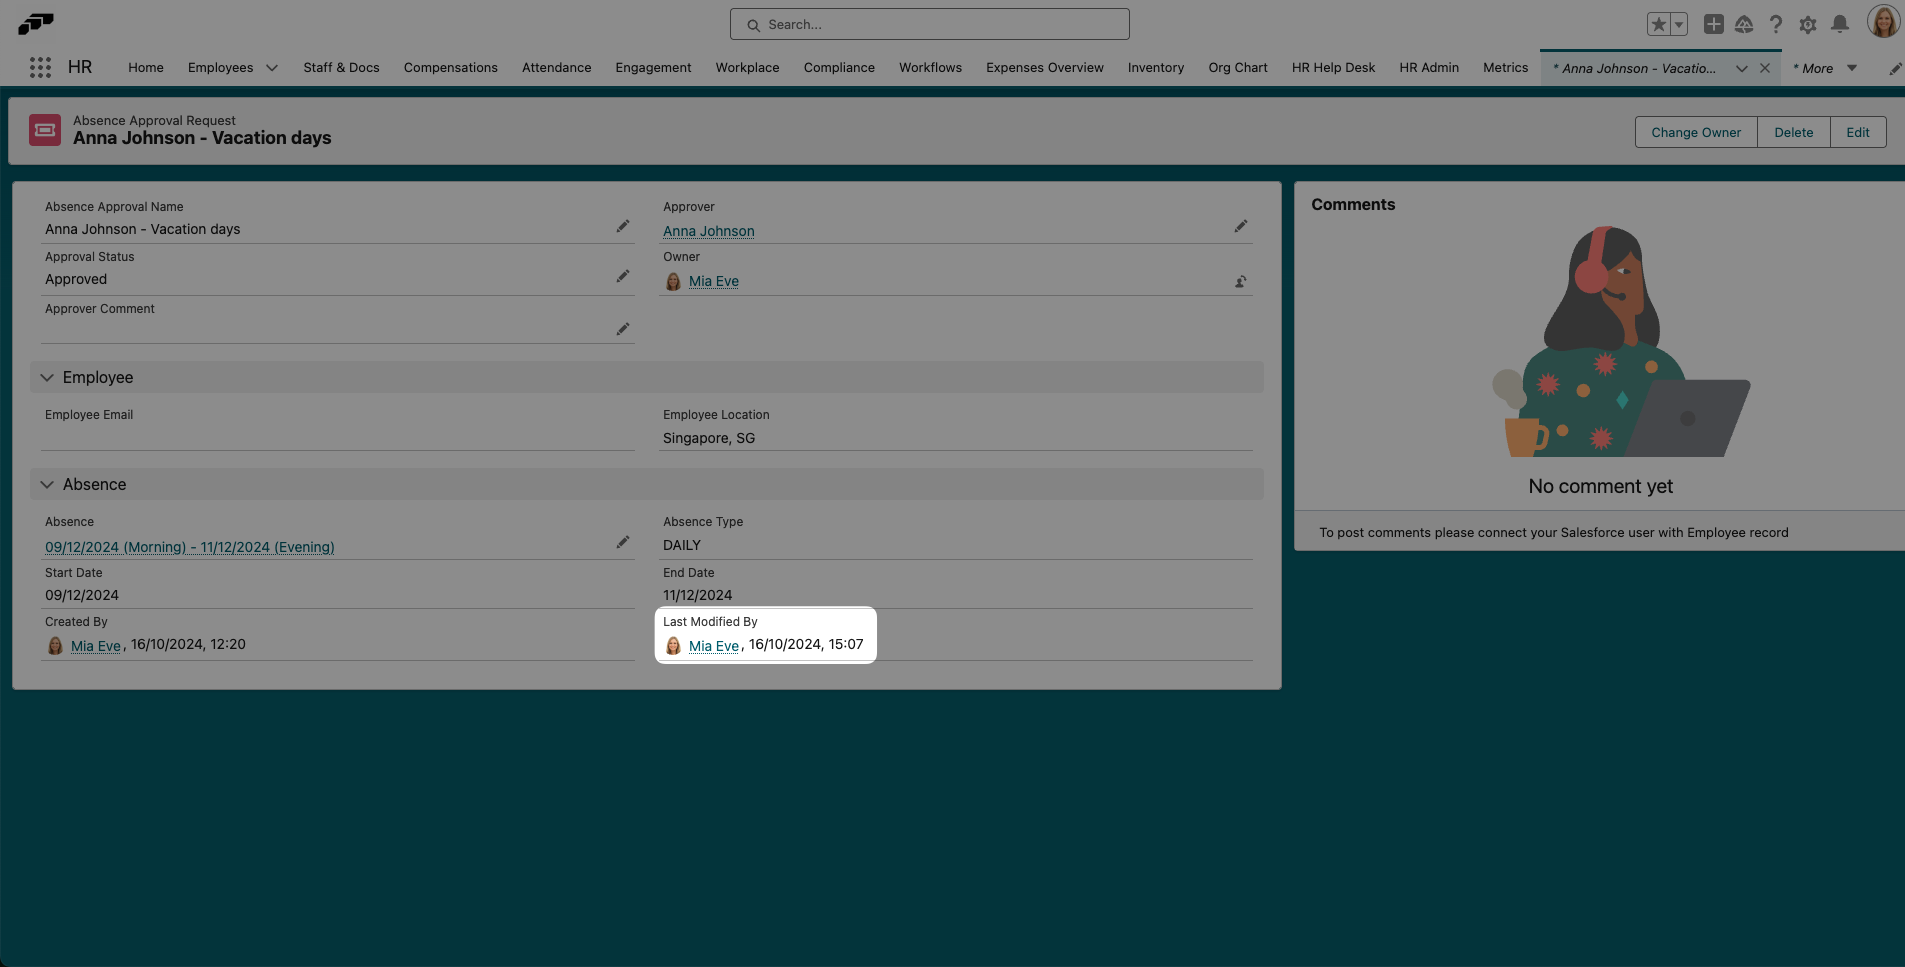The image size is (1905, 967).
Task: Click the Edit button
Action: pyautogui.click(x=1857, y=131)
